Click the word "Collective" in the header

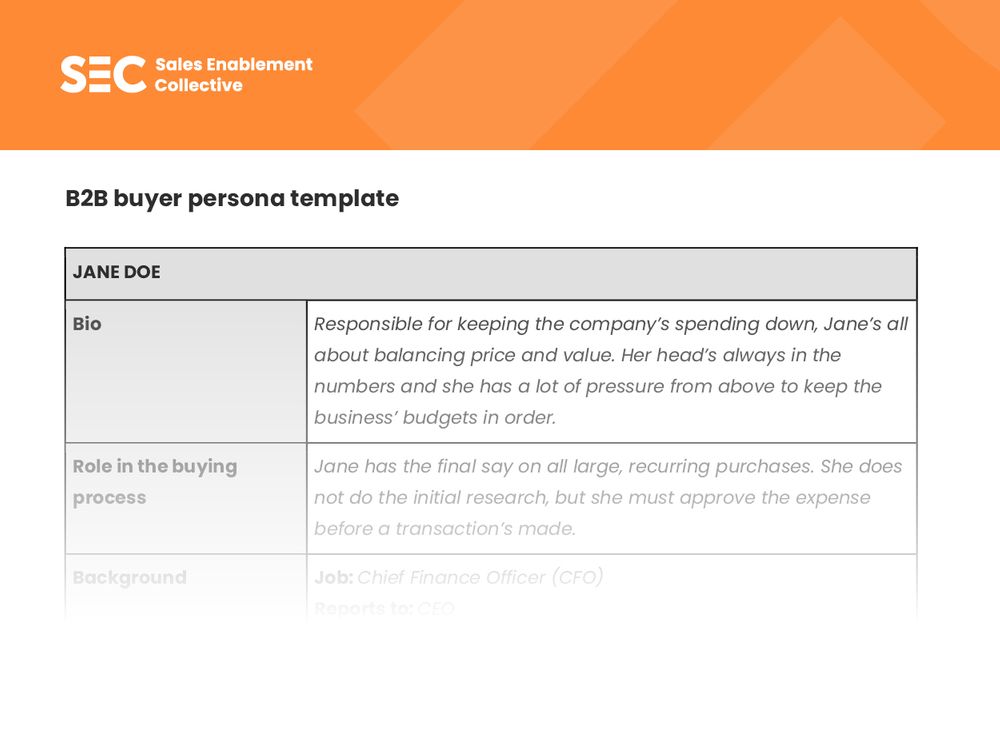click(x=198, y=86)
